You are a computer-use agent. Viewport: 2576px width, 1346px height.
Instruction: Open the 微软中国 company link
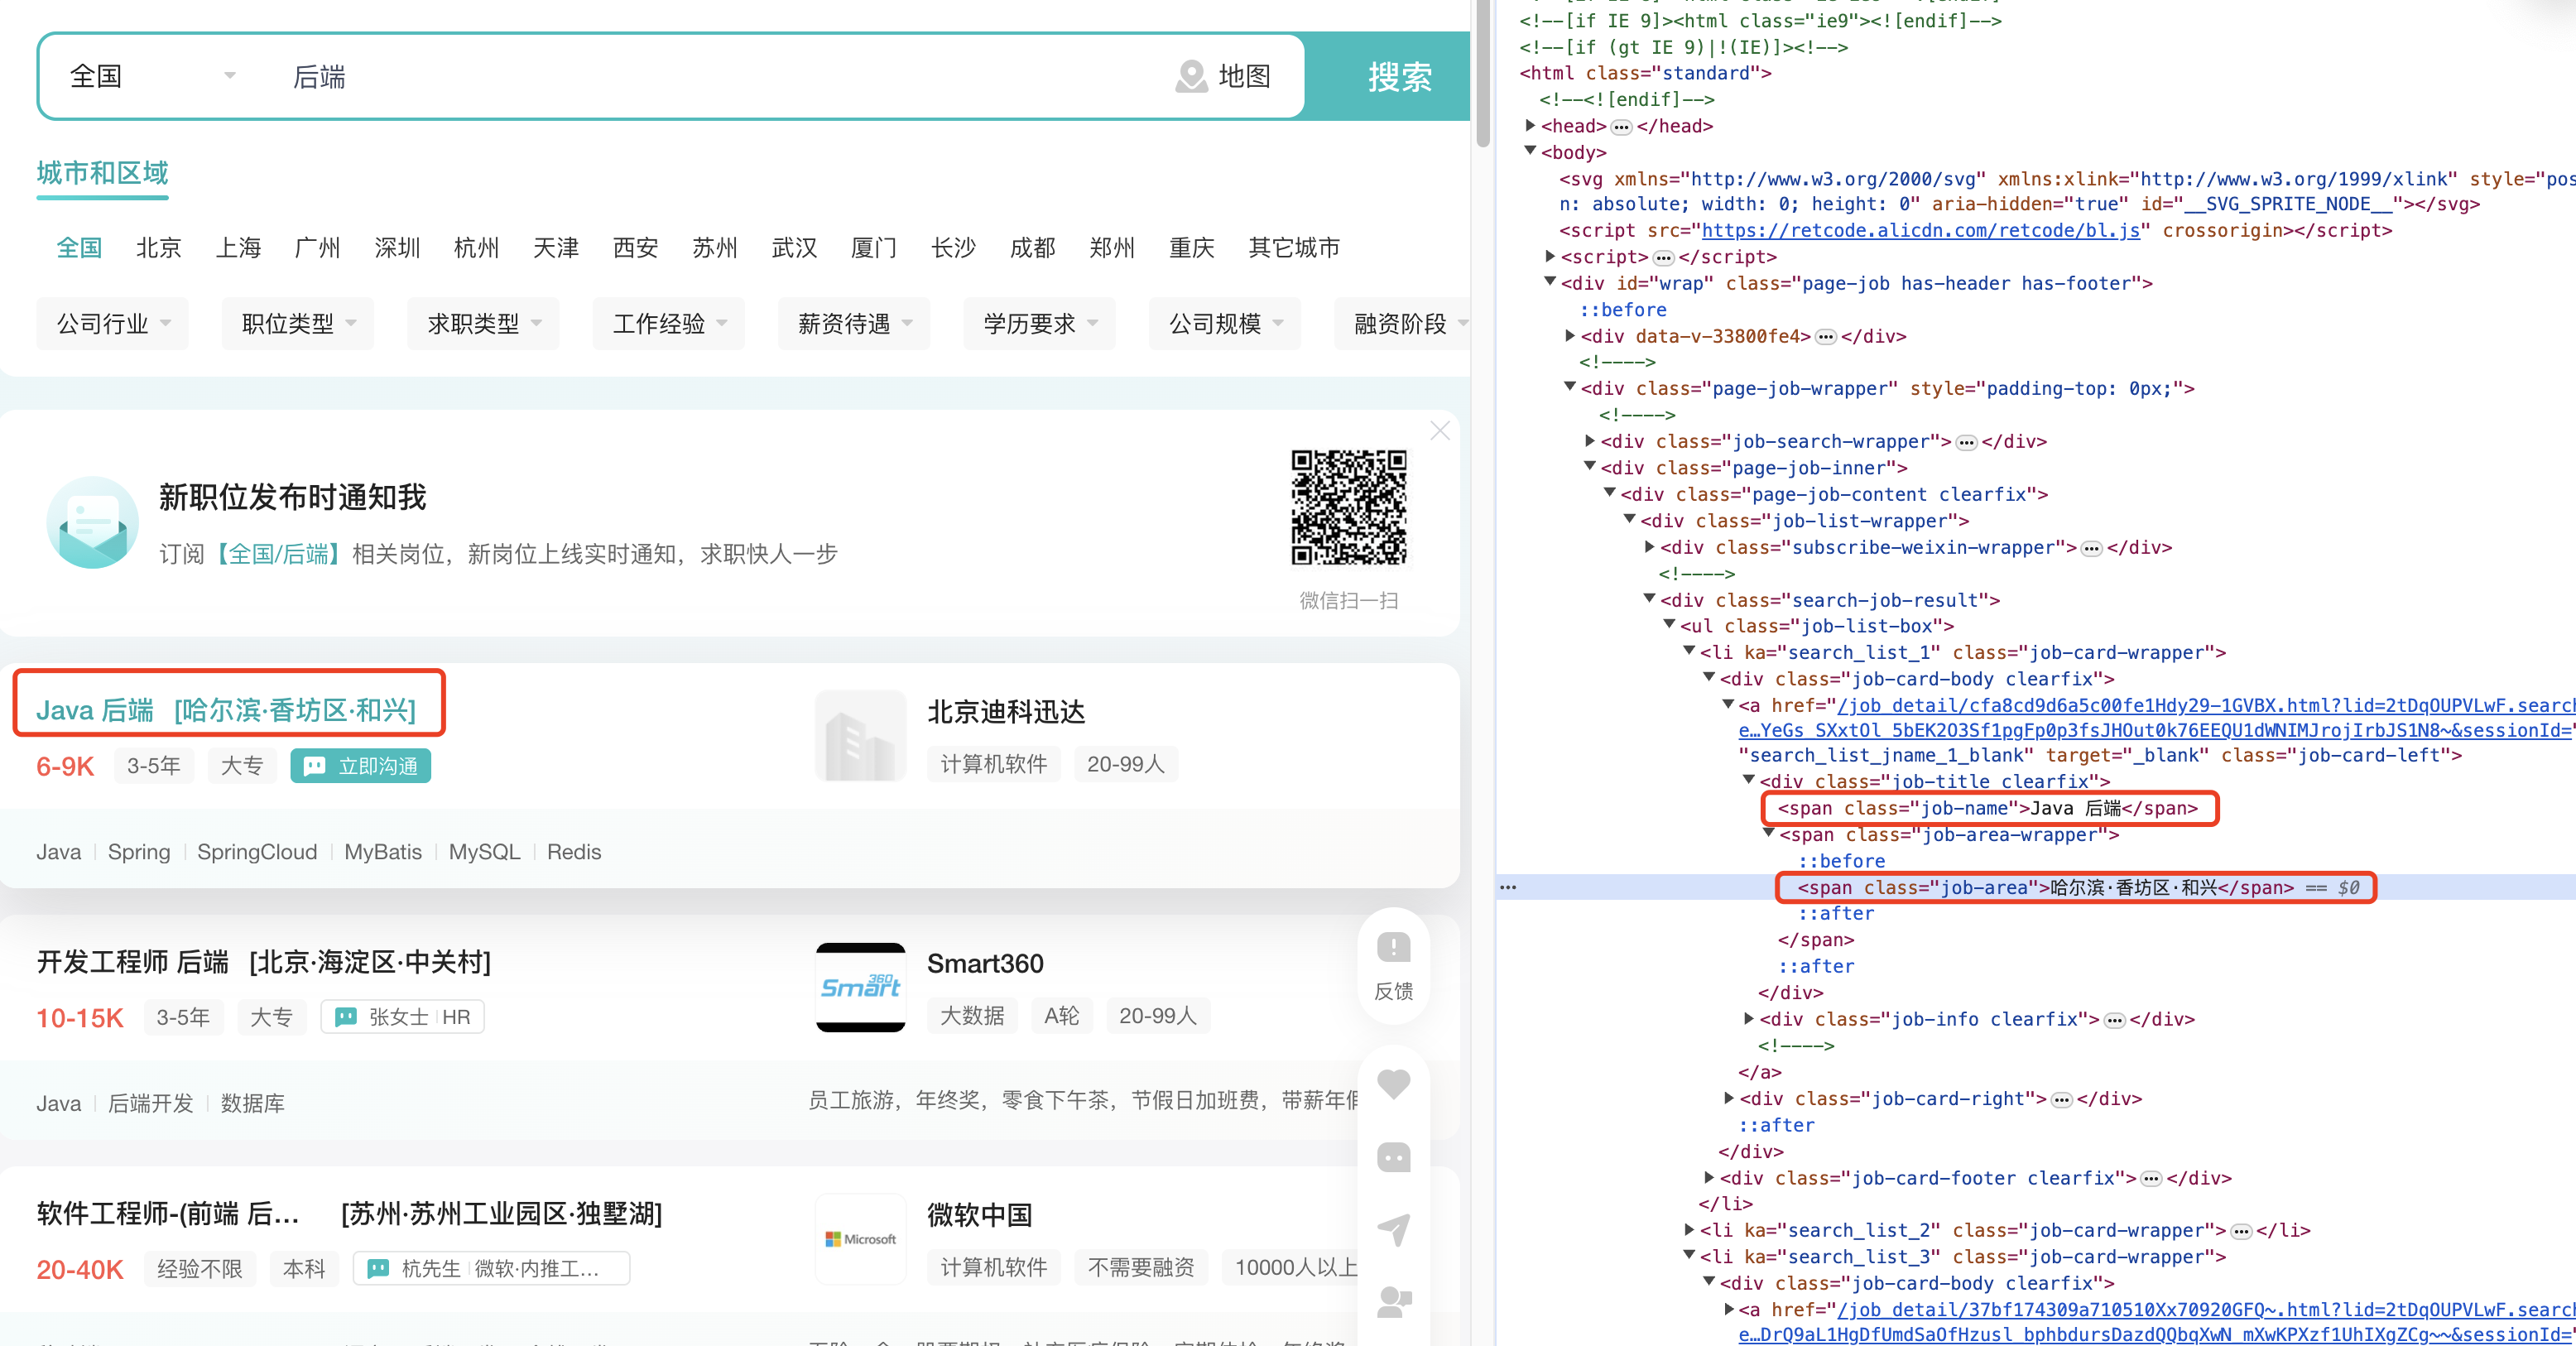[x=979, y=1214]
